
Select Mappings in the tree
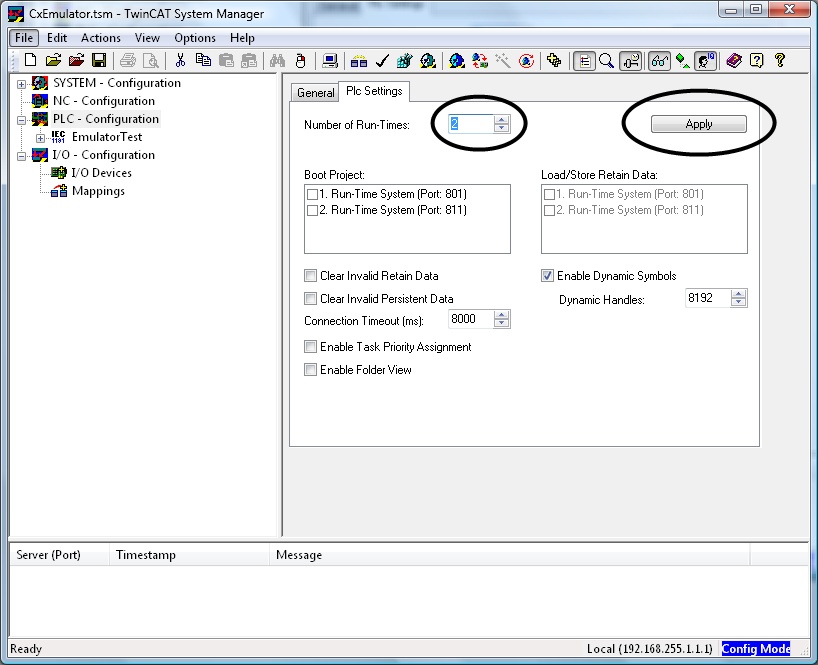[98, 191]
